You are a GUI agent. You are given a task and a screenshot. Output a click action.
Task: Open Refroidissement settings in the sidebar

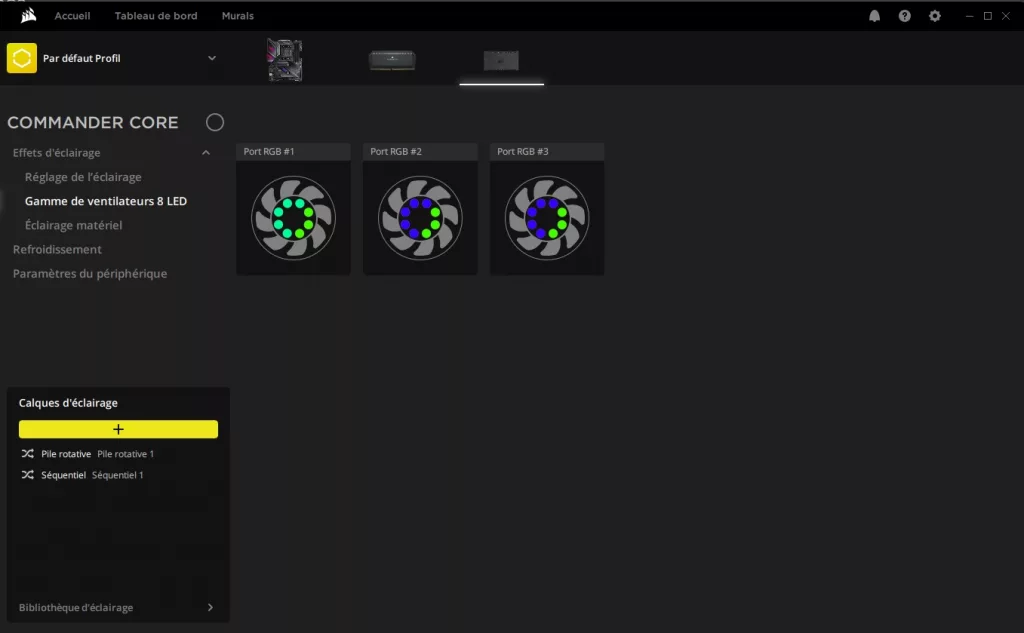coord(57,249)
